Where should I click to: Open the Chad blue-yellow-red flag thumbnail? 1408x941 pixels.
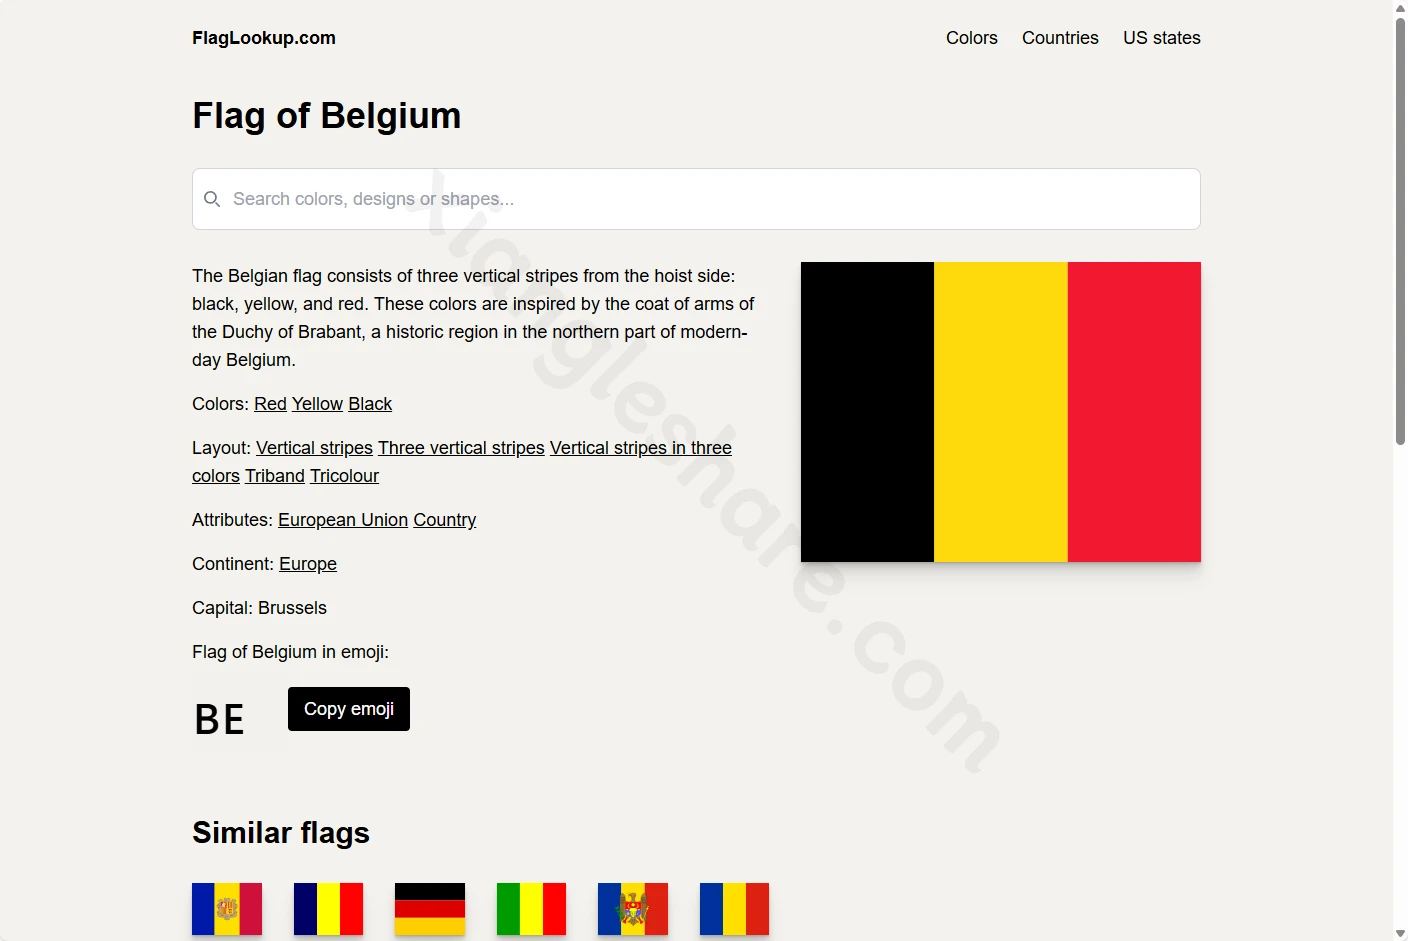tap(328, 909)
